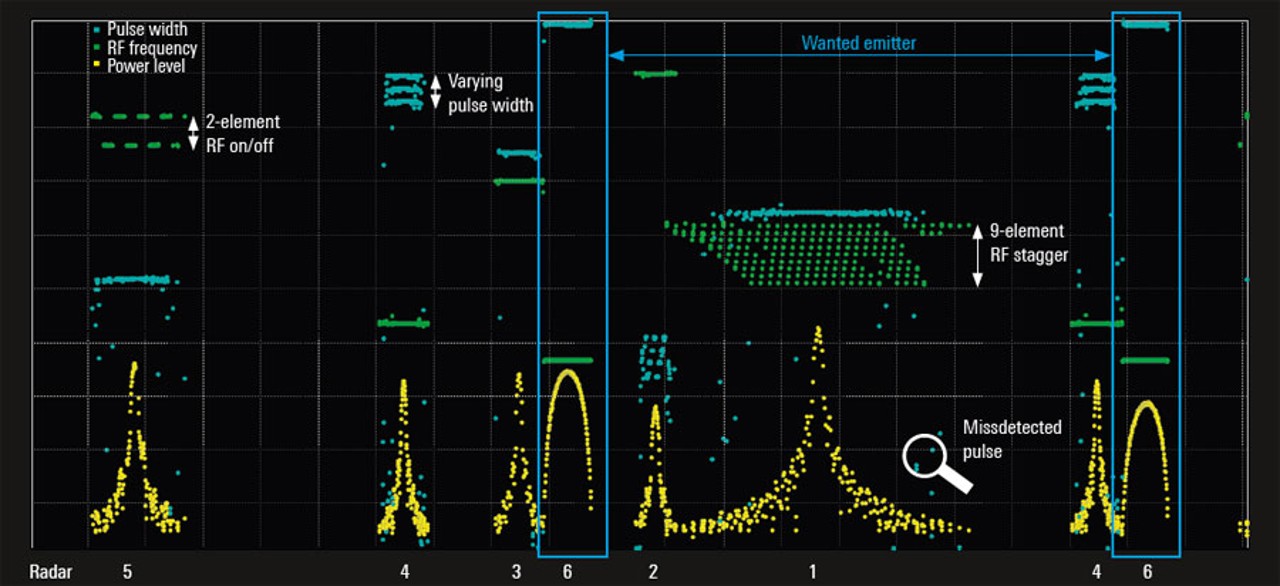Select the RF frequency legend text
Image resolution: width=1280 pixels, height=586 pixels.
click(152, 48)
